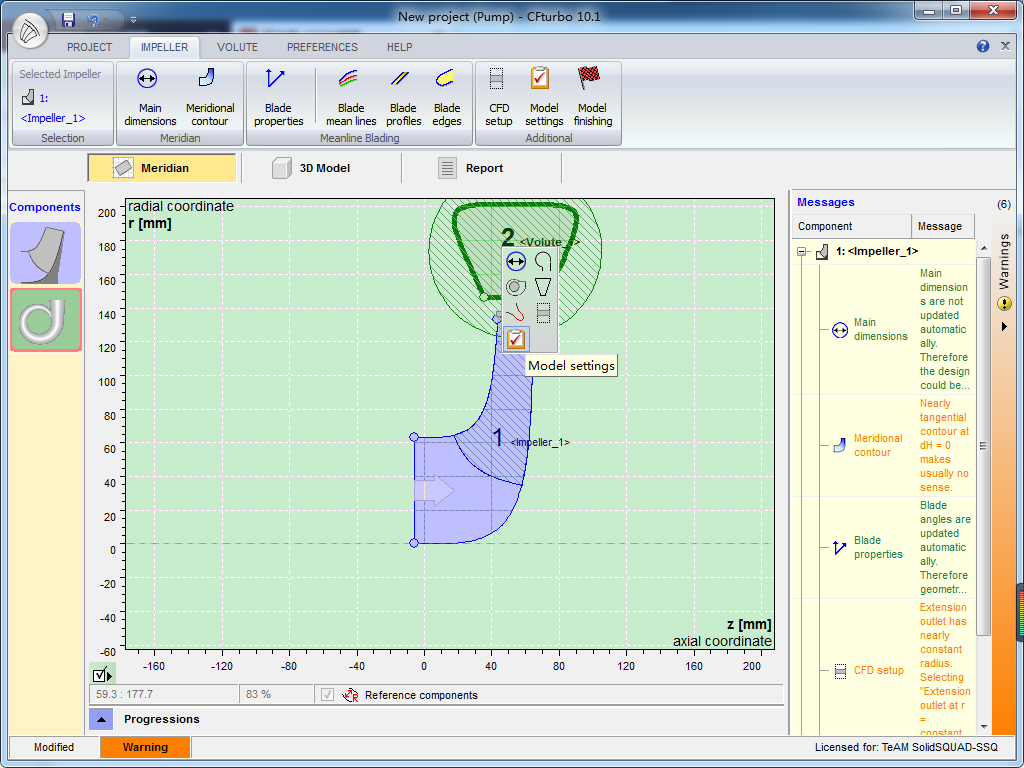Select the <Volute_1> label in the diagram

pyautogui.click(x=549, y=242)
